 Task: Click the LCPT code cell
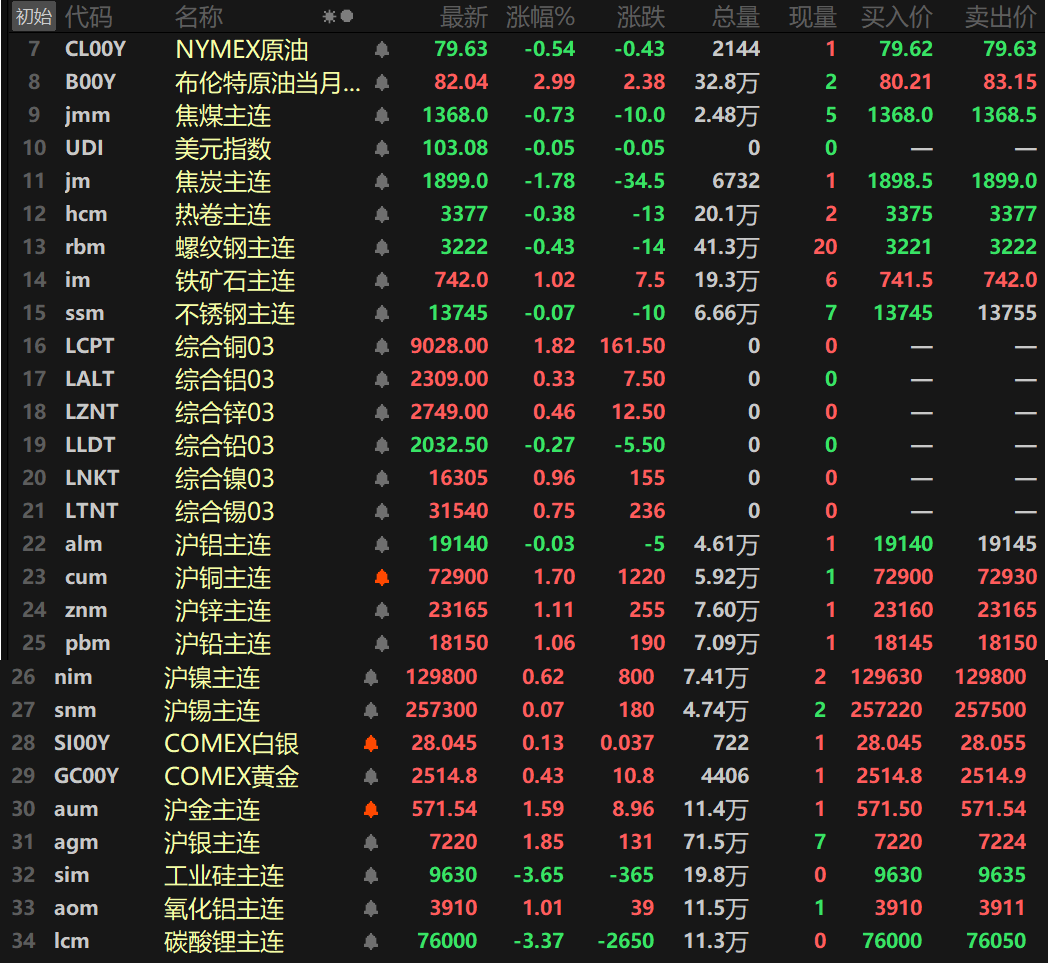point(90,346)
